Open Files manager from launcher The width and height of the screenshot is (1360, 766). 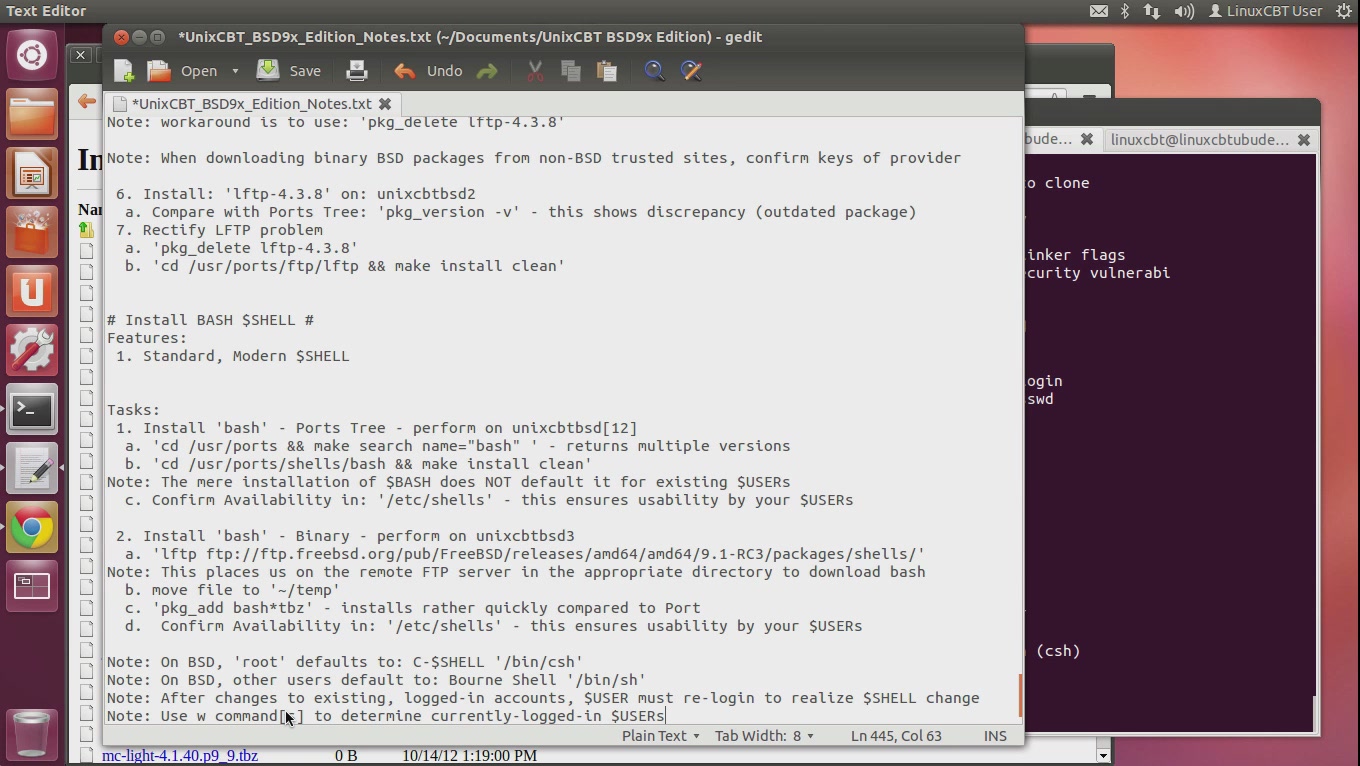[32, 114]
